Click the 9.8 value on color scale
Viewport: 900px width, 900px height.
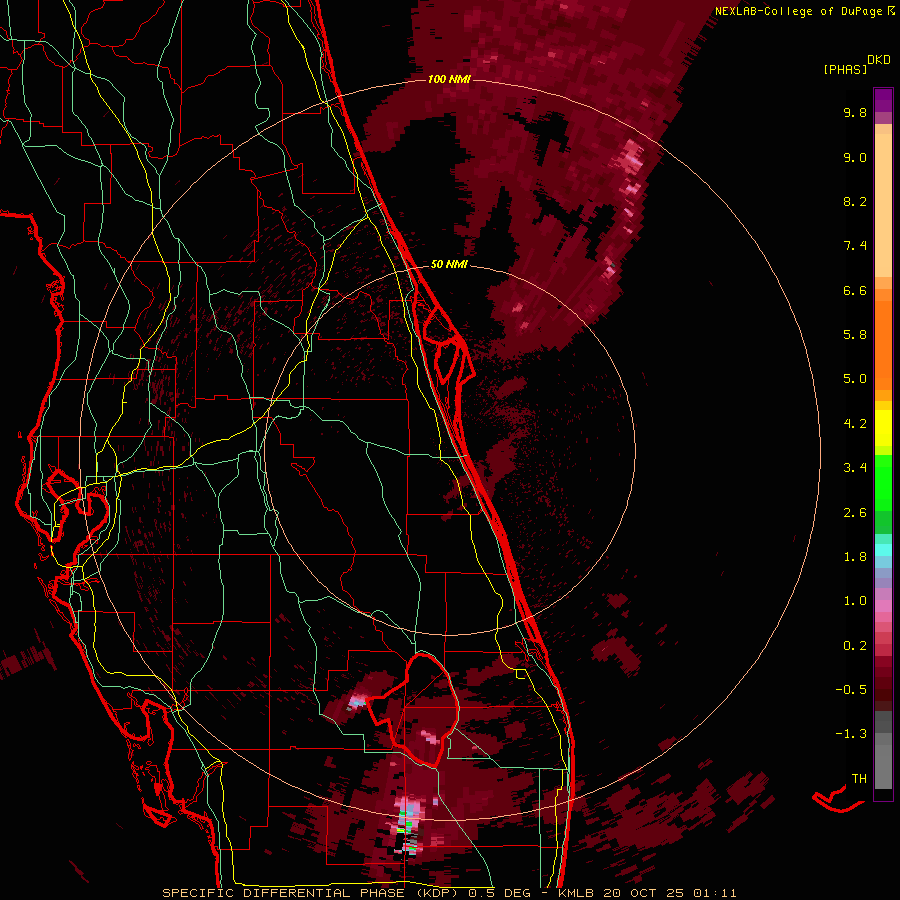(x=855, y=112)
